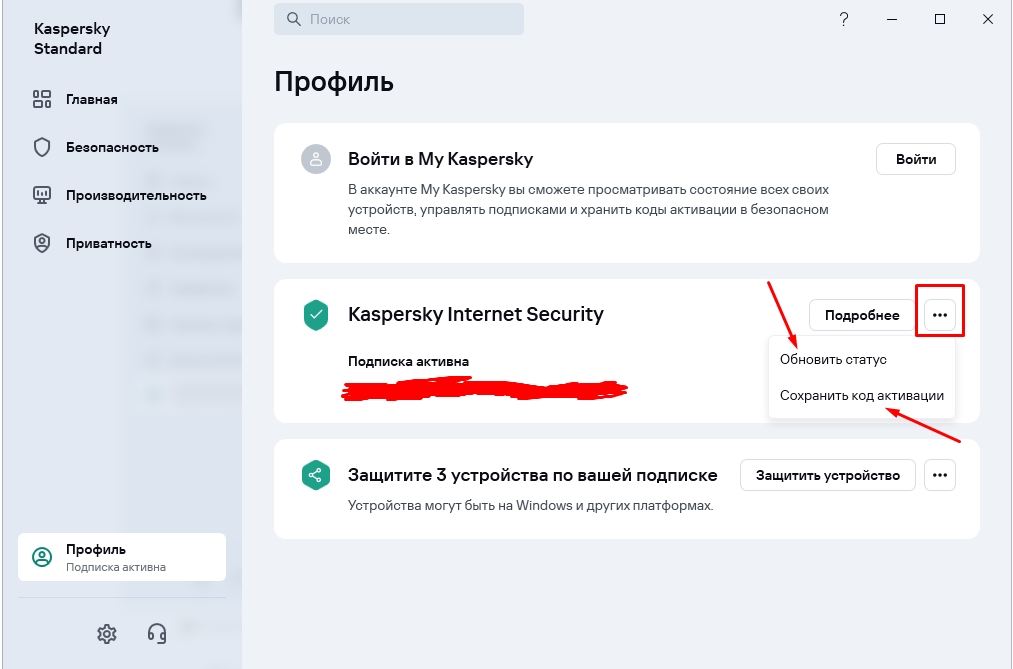Expand three-dots menu for device protection

[x=939, y=475]
